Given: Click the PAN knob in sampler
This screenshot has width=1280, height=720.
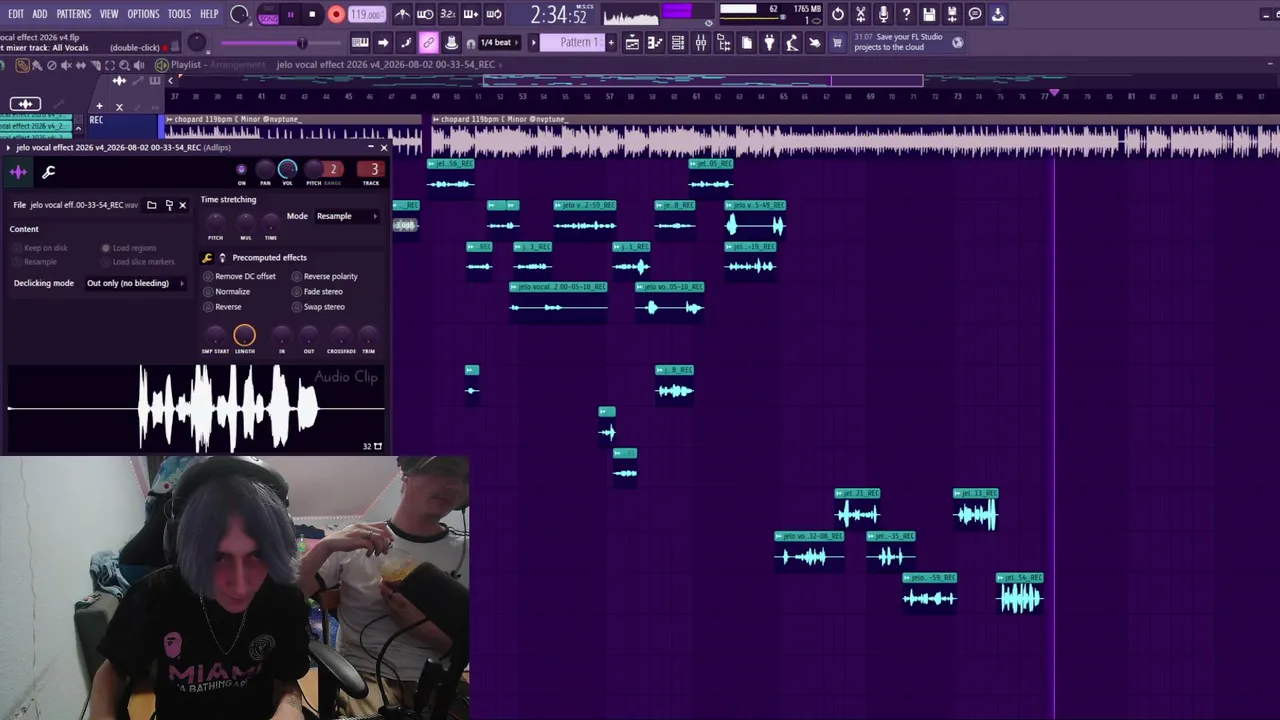Looking at the screenshot, I should coord(265,168).
